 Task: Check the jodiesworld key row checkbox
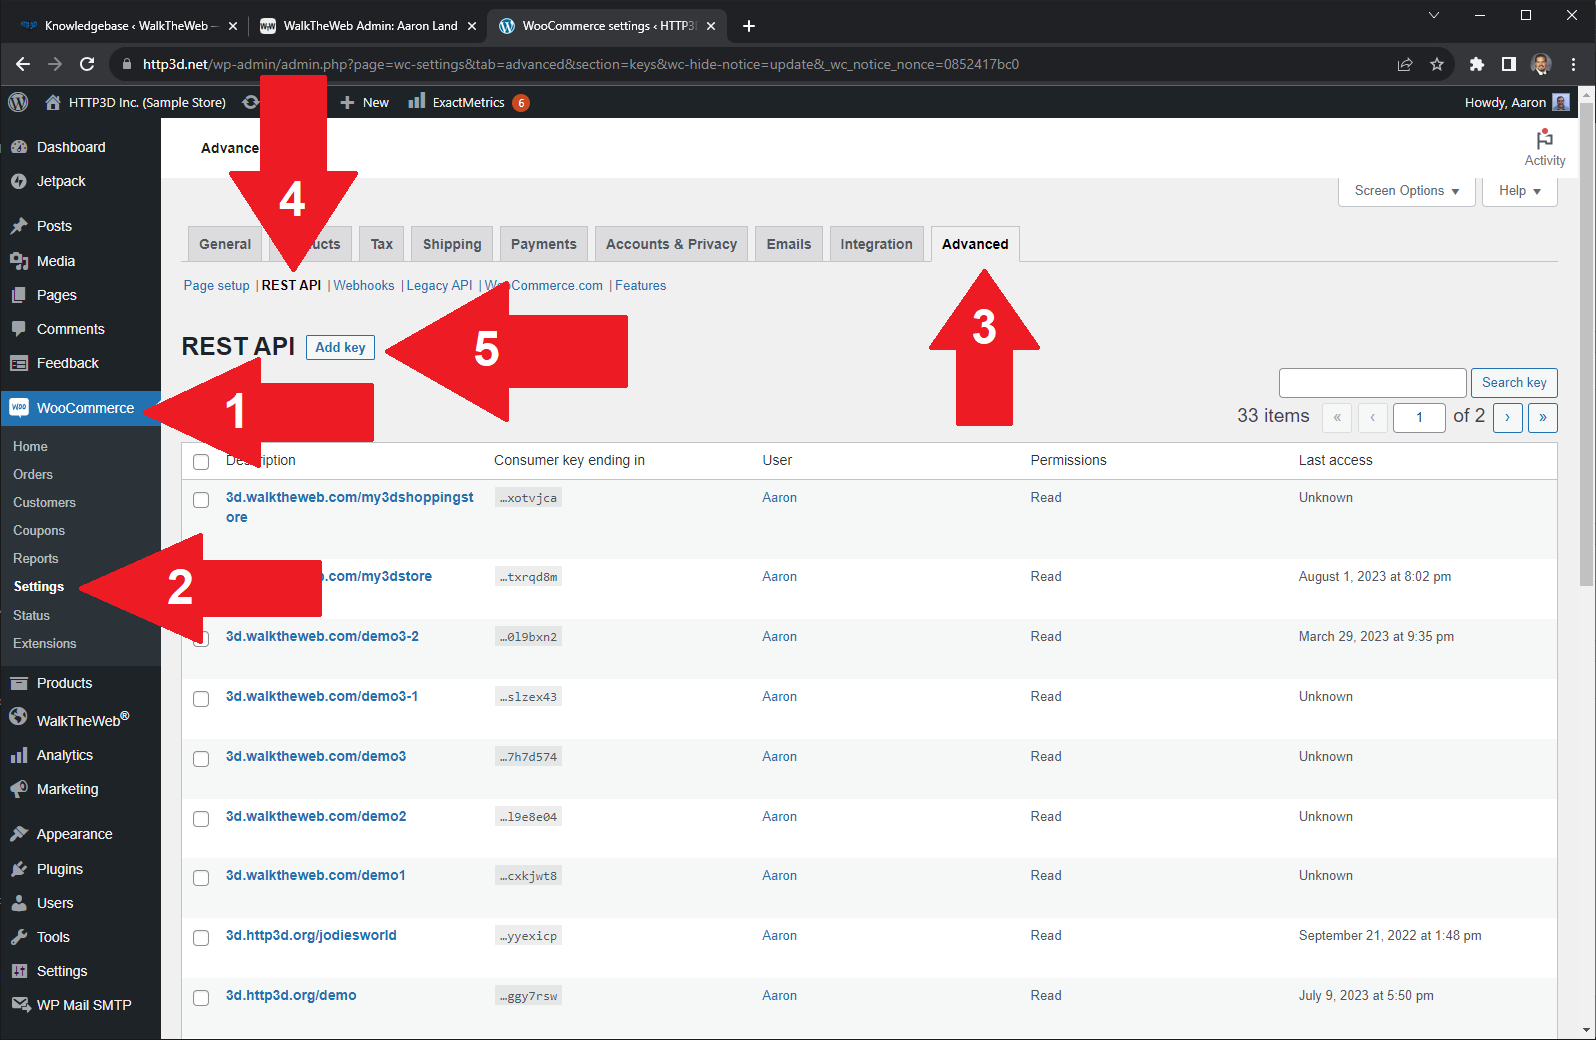pos(201,938)
